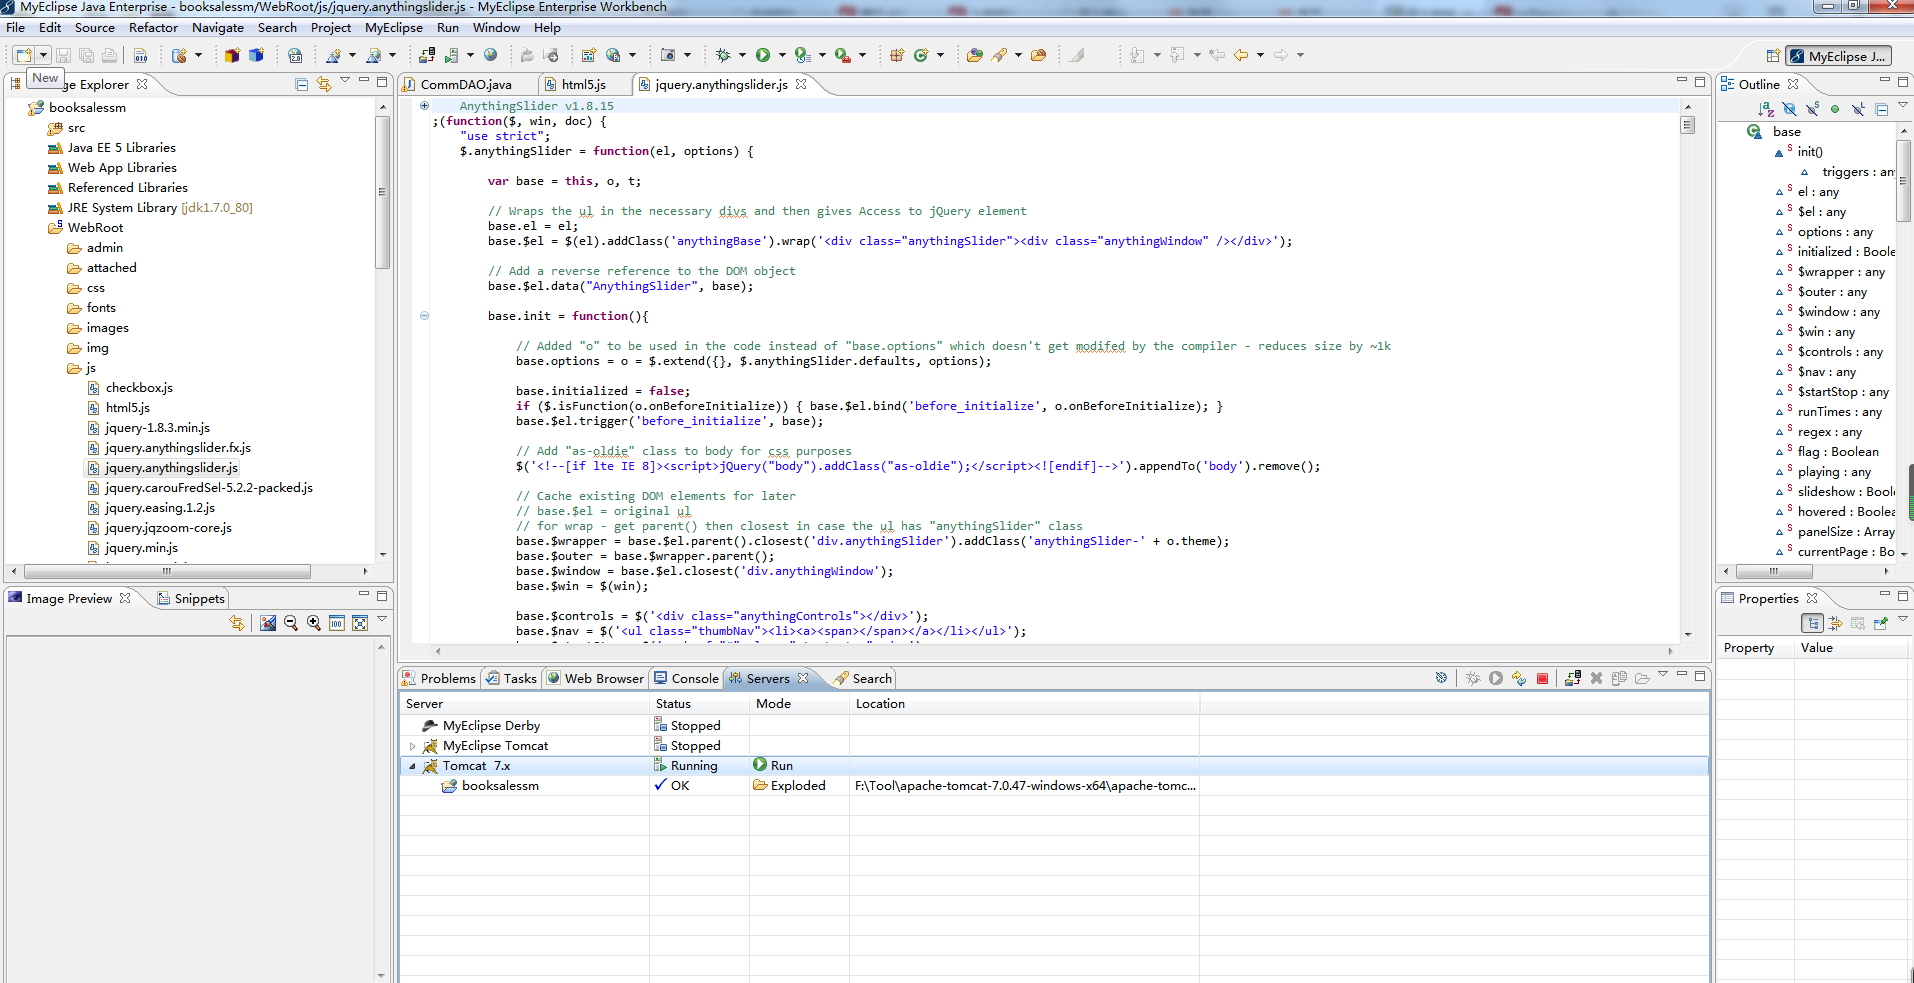Switch to html5.js editor tab

(583, 85)
